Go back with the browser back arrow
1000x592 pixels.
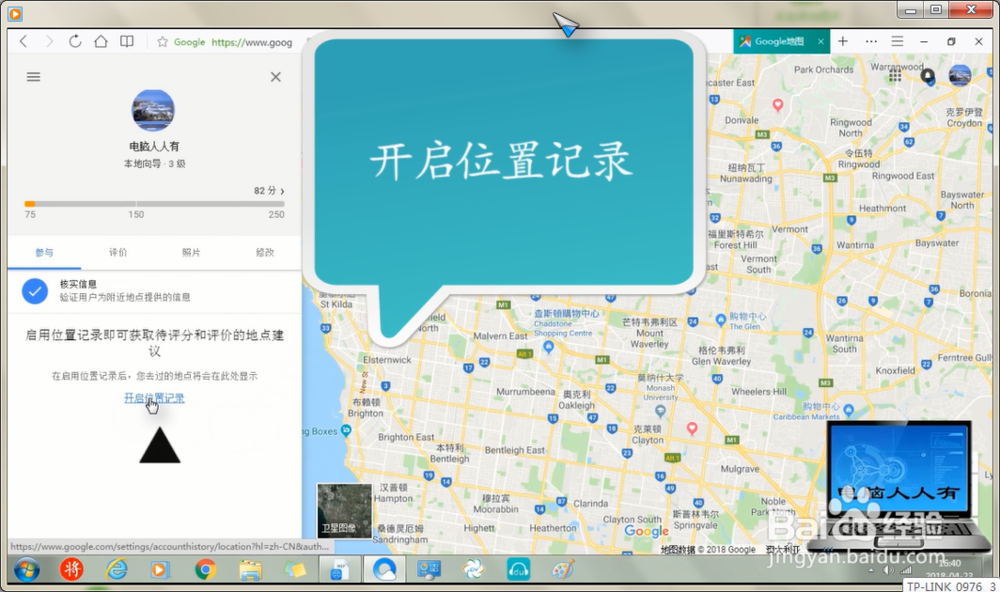pos(24,41)
